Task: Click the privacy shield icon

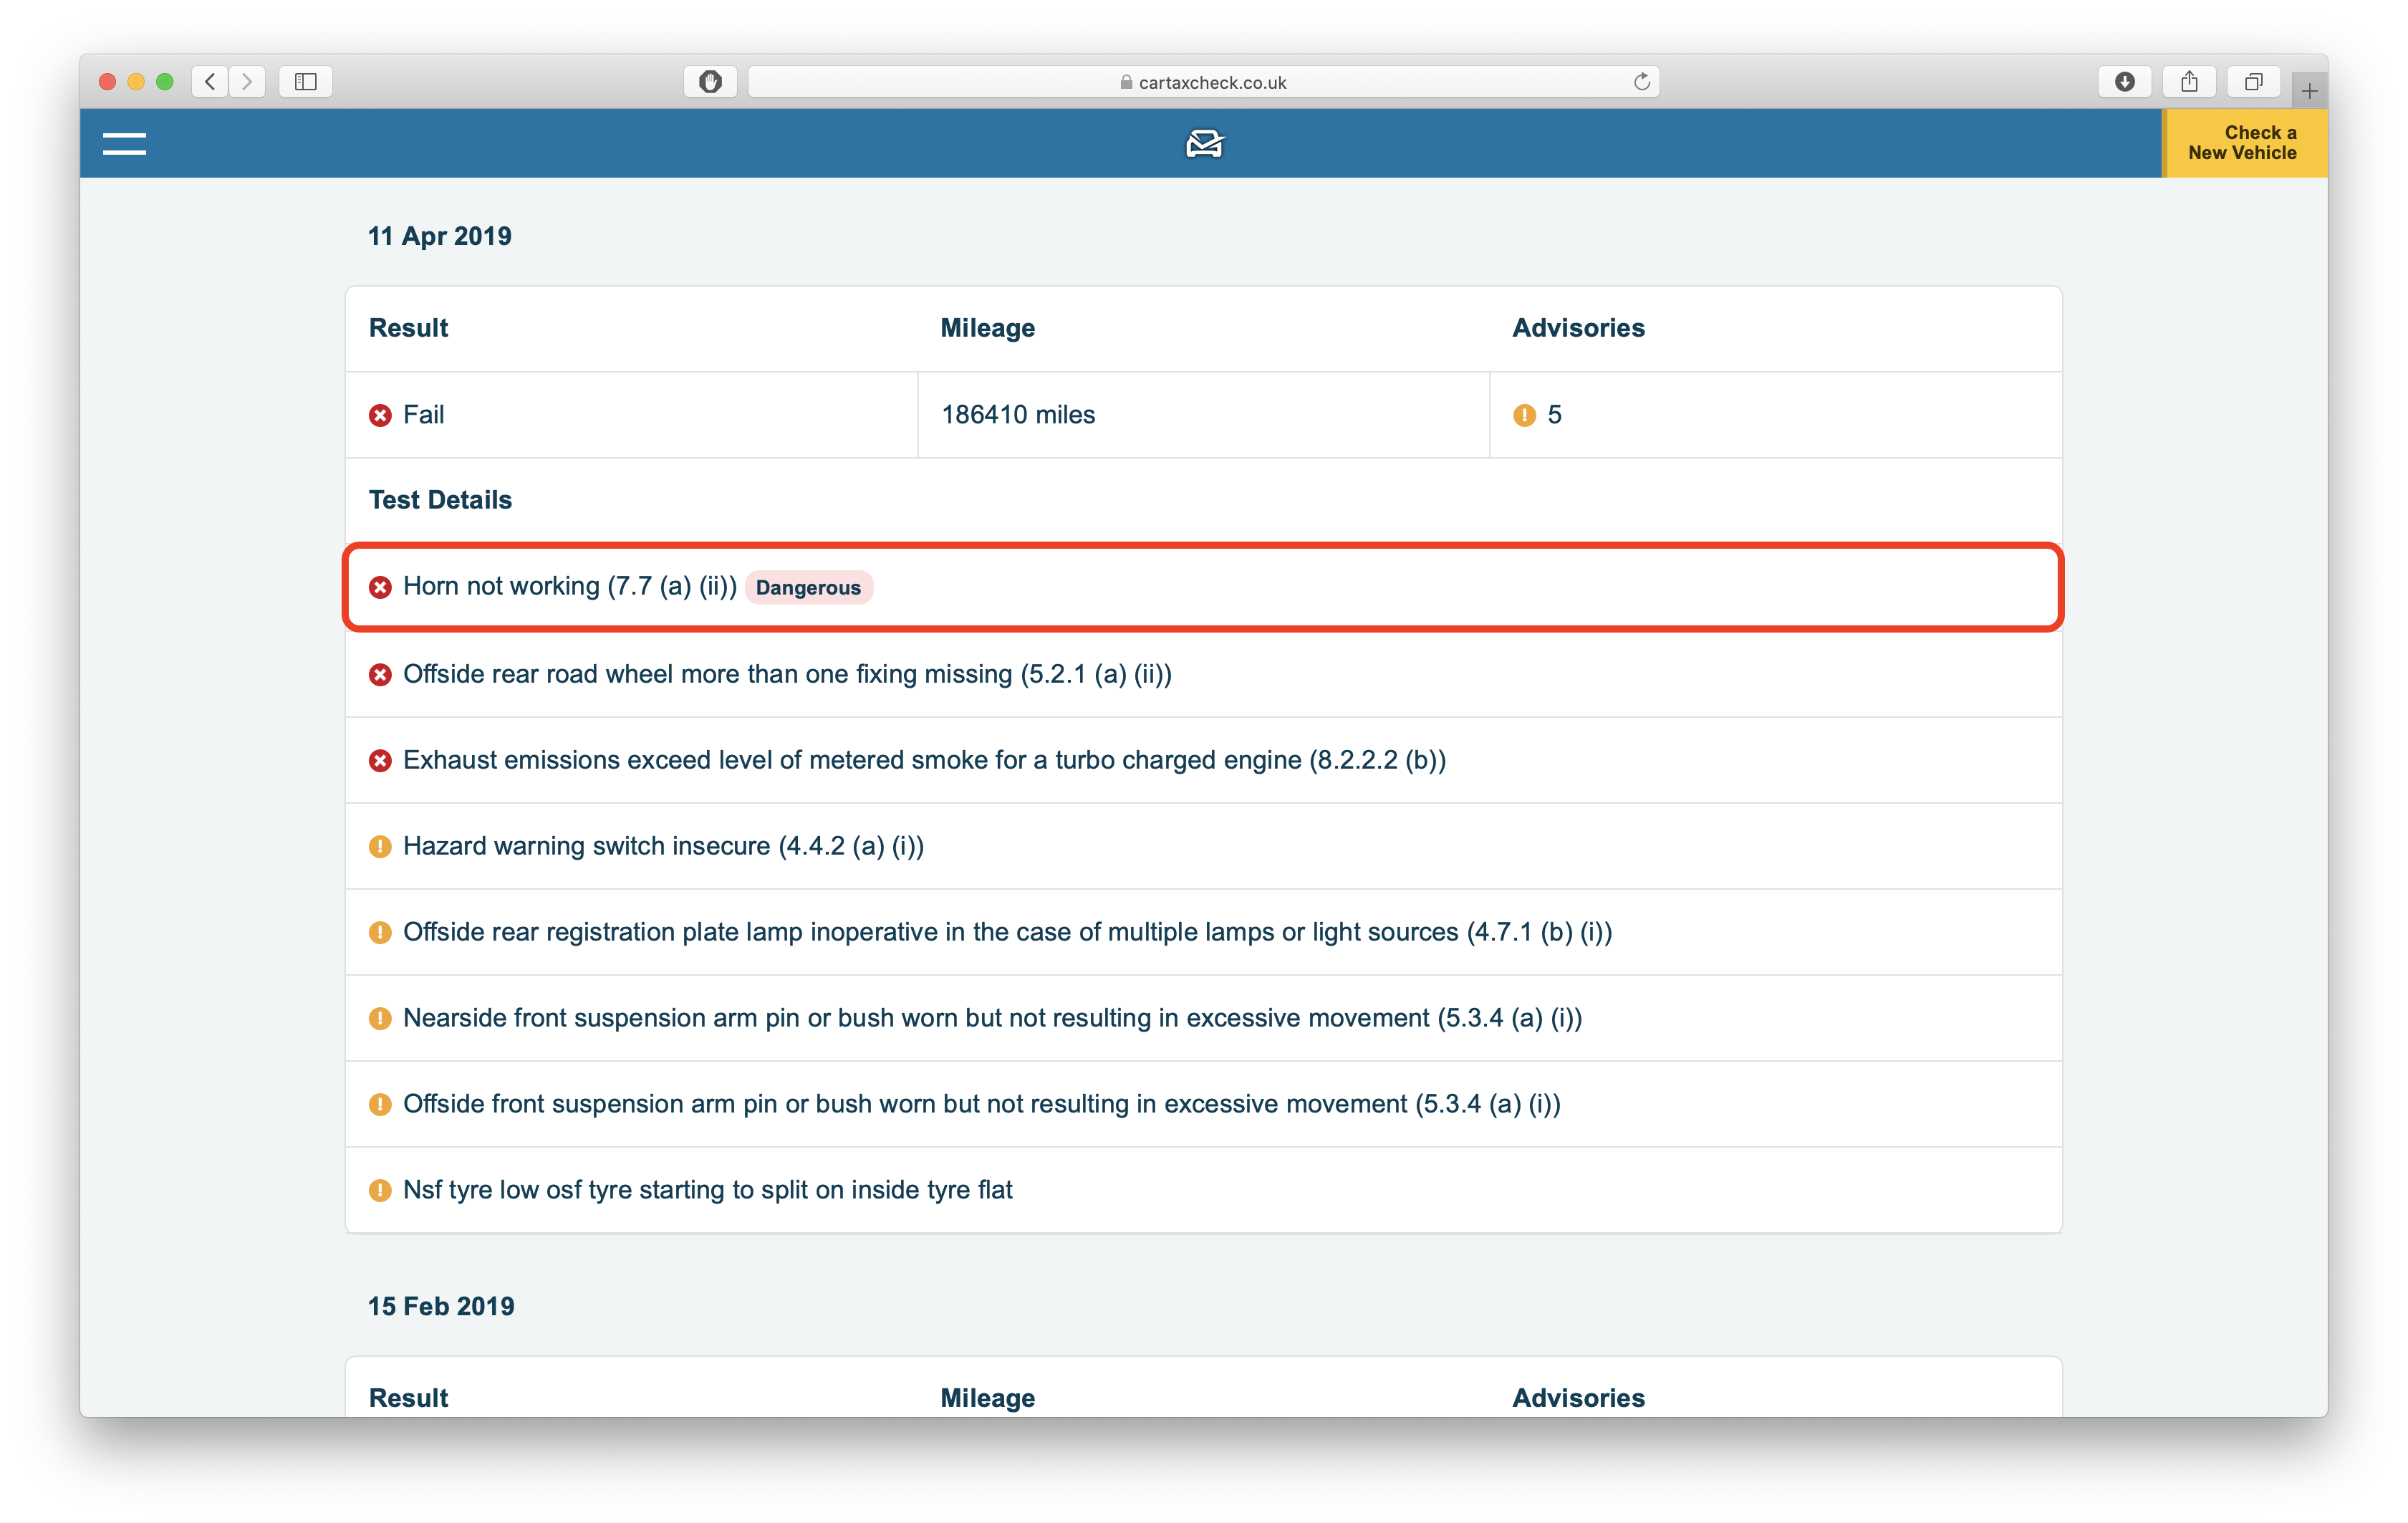Action: [x=710, y=82]
